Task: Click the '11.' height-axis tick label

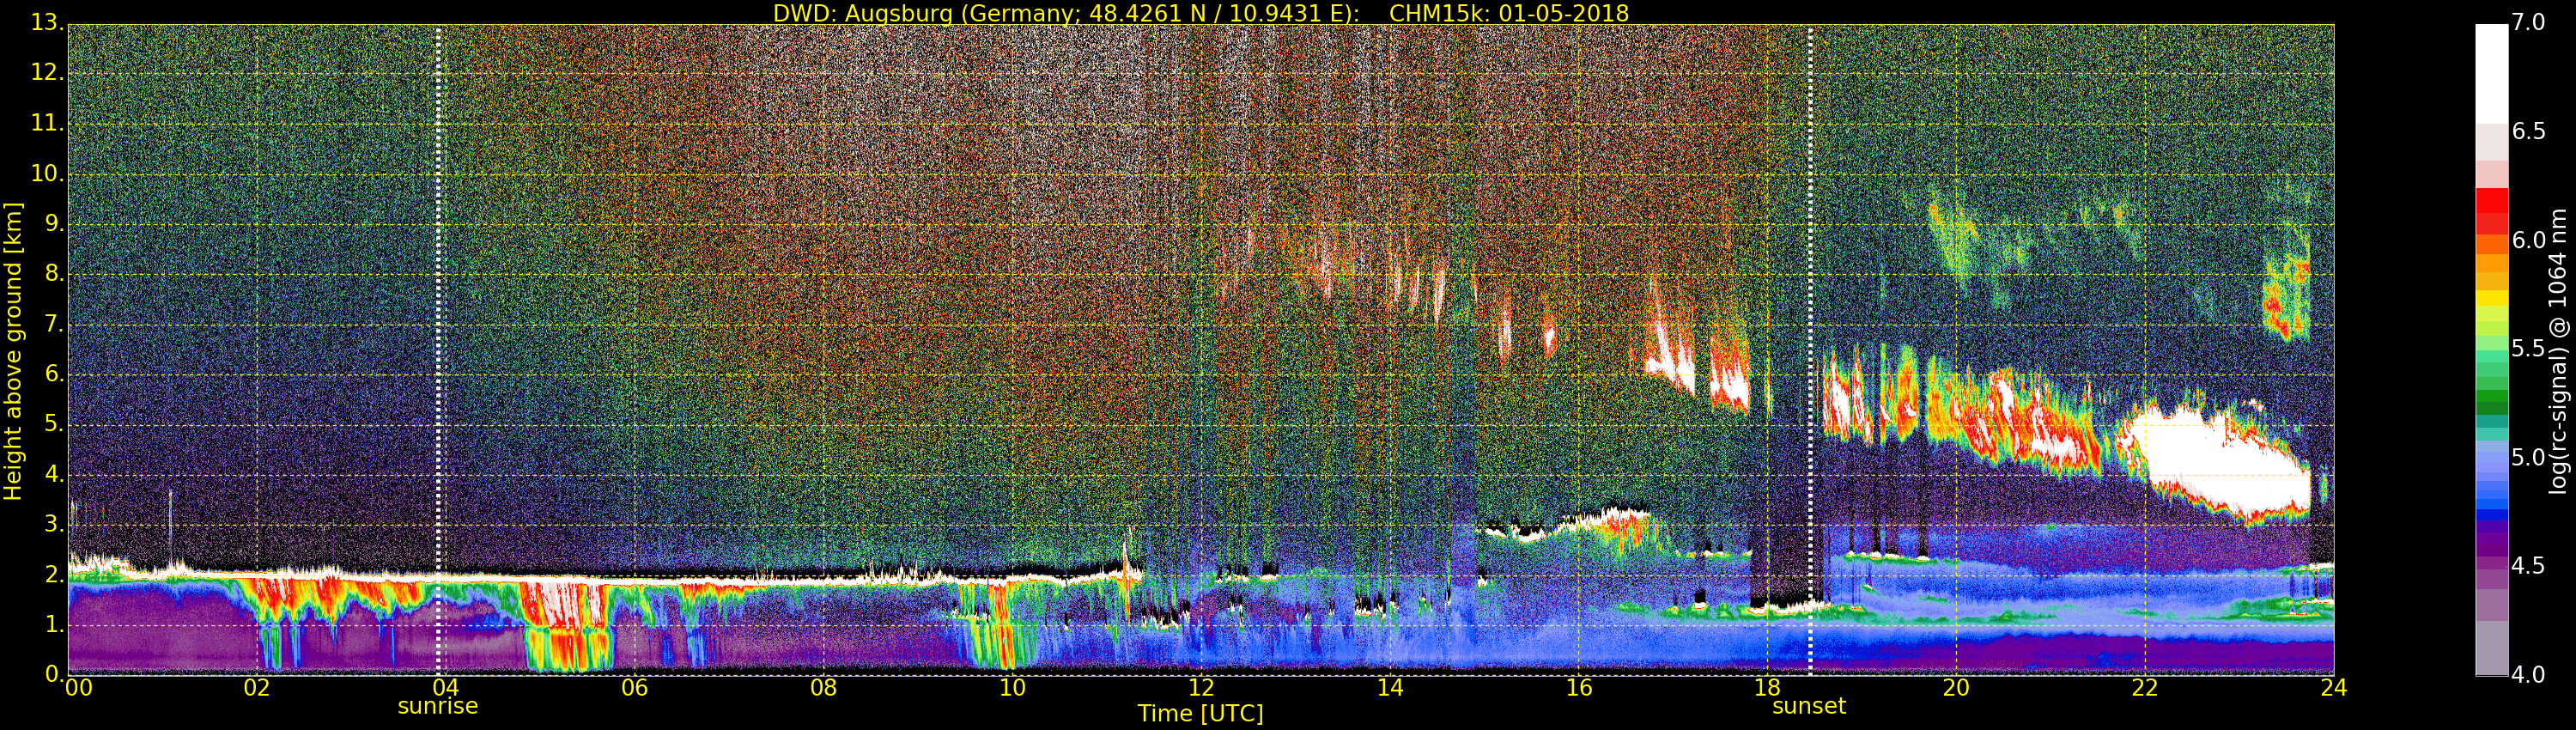Action: tap(48, 123)
